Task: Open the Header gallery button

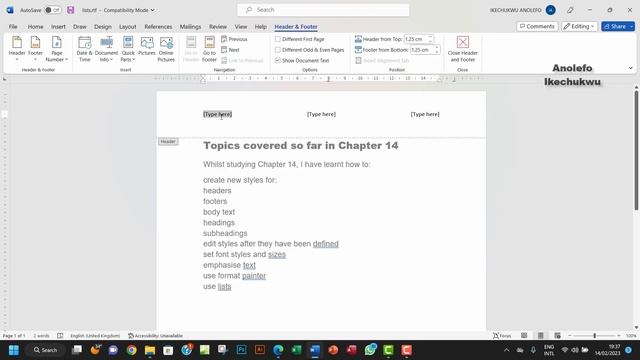Action: (17, 49)
